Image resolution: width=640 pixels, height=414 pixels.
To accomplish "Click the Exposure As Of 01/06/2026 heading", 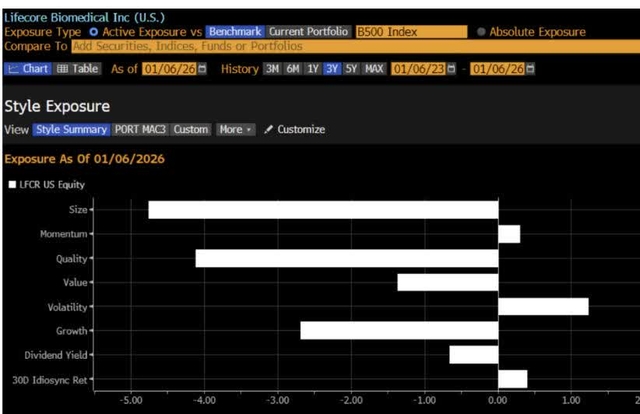I will 84,158.
